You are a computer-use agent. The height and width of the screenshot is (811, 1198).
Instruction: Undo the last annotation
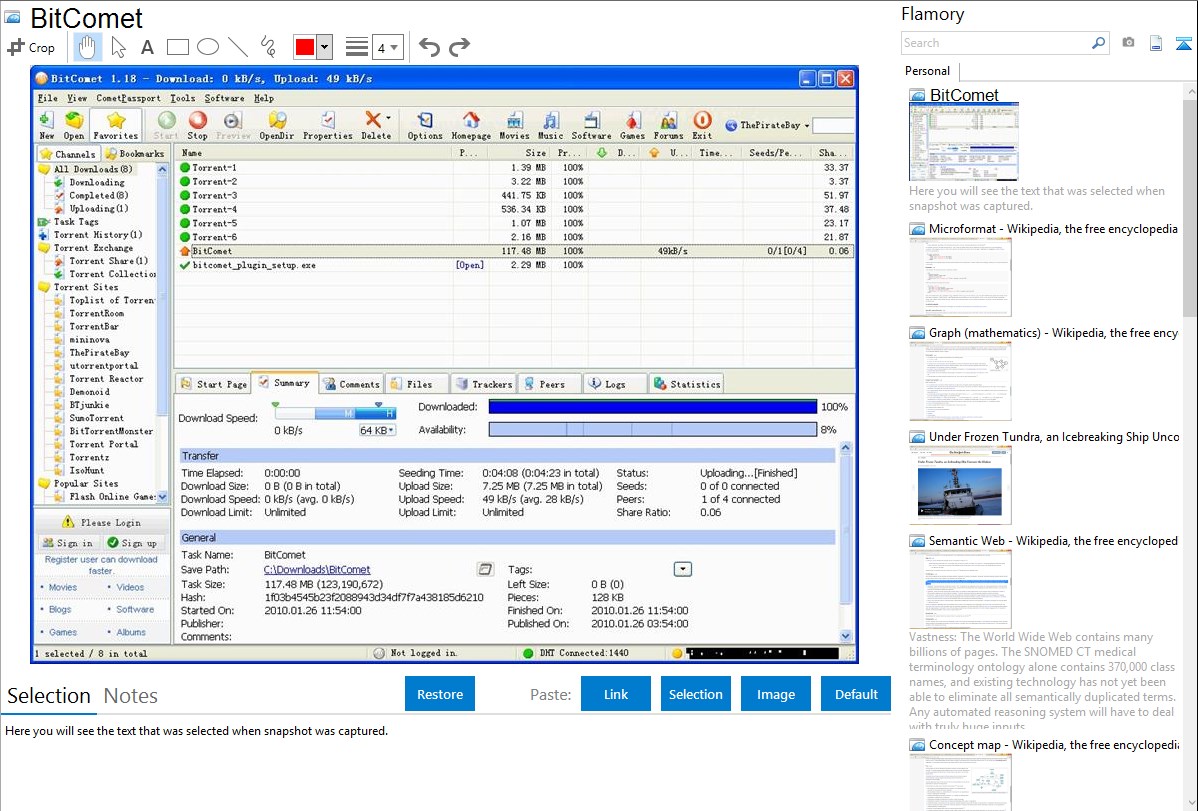(x=429, y=47)
